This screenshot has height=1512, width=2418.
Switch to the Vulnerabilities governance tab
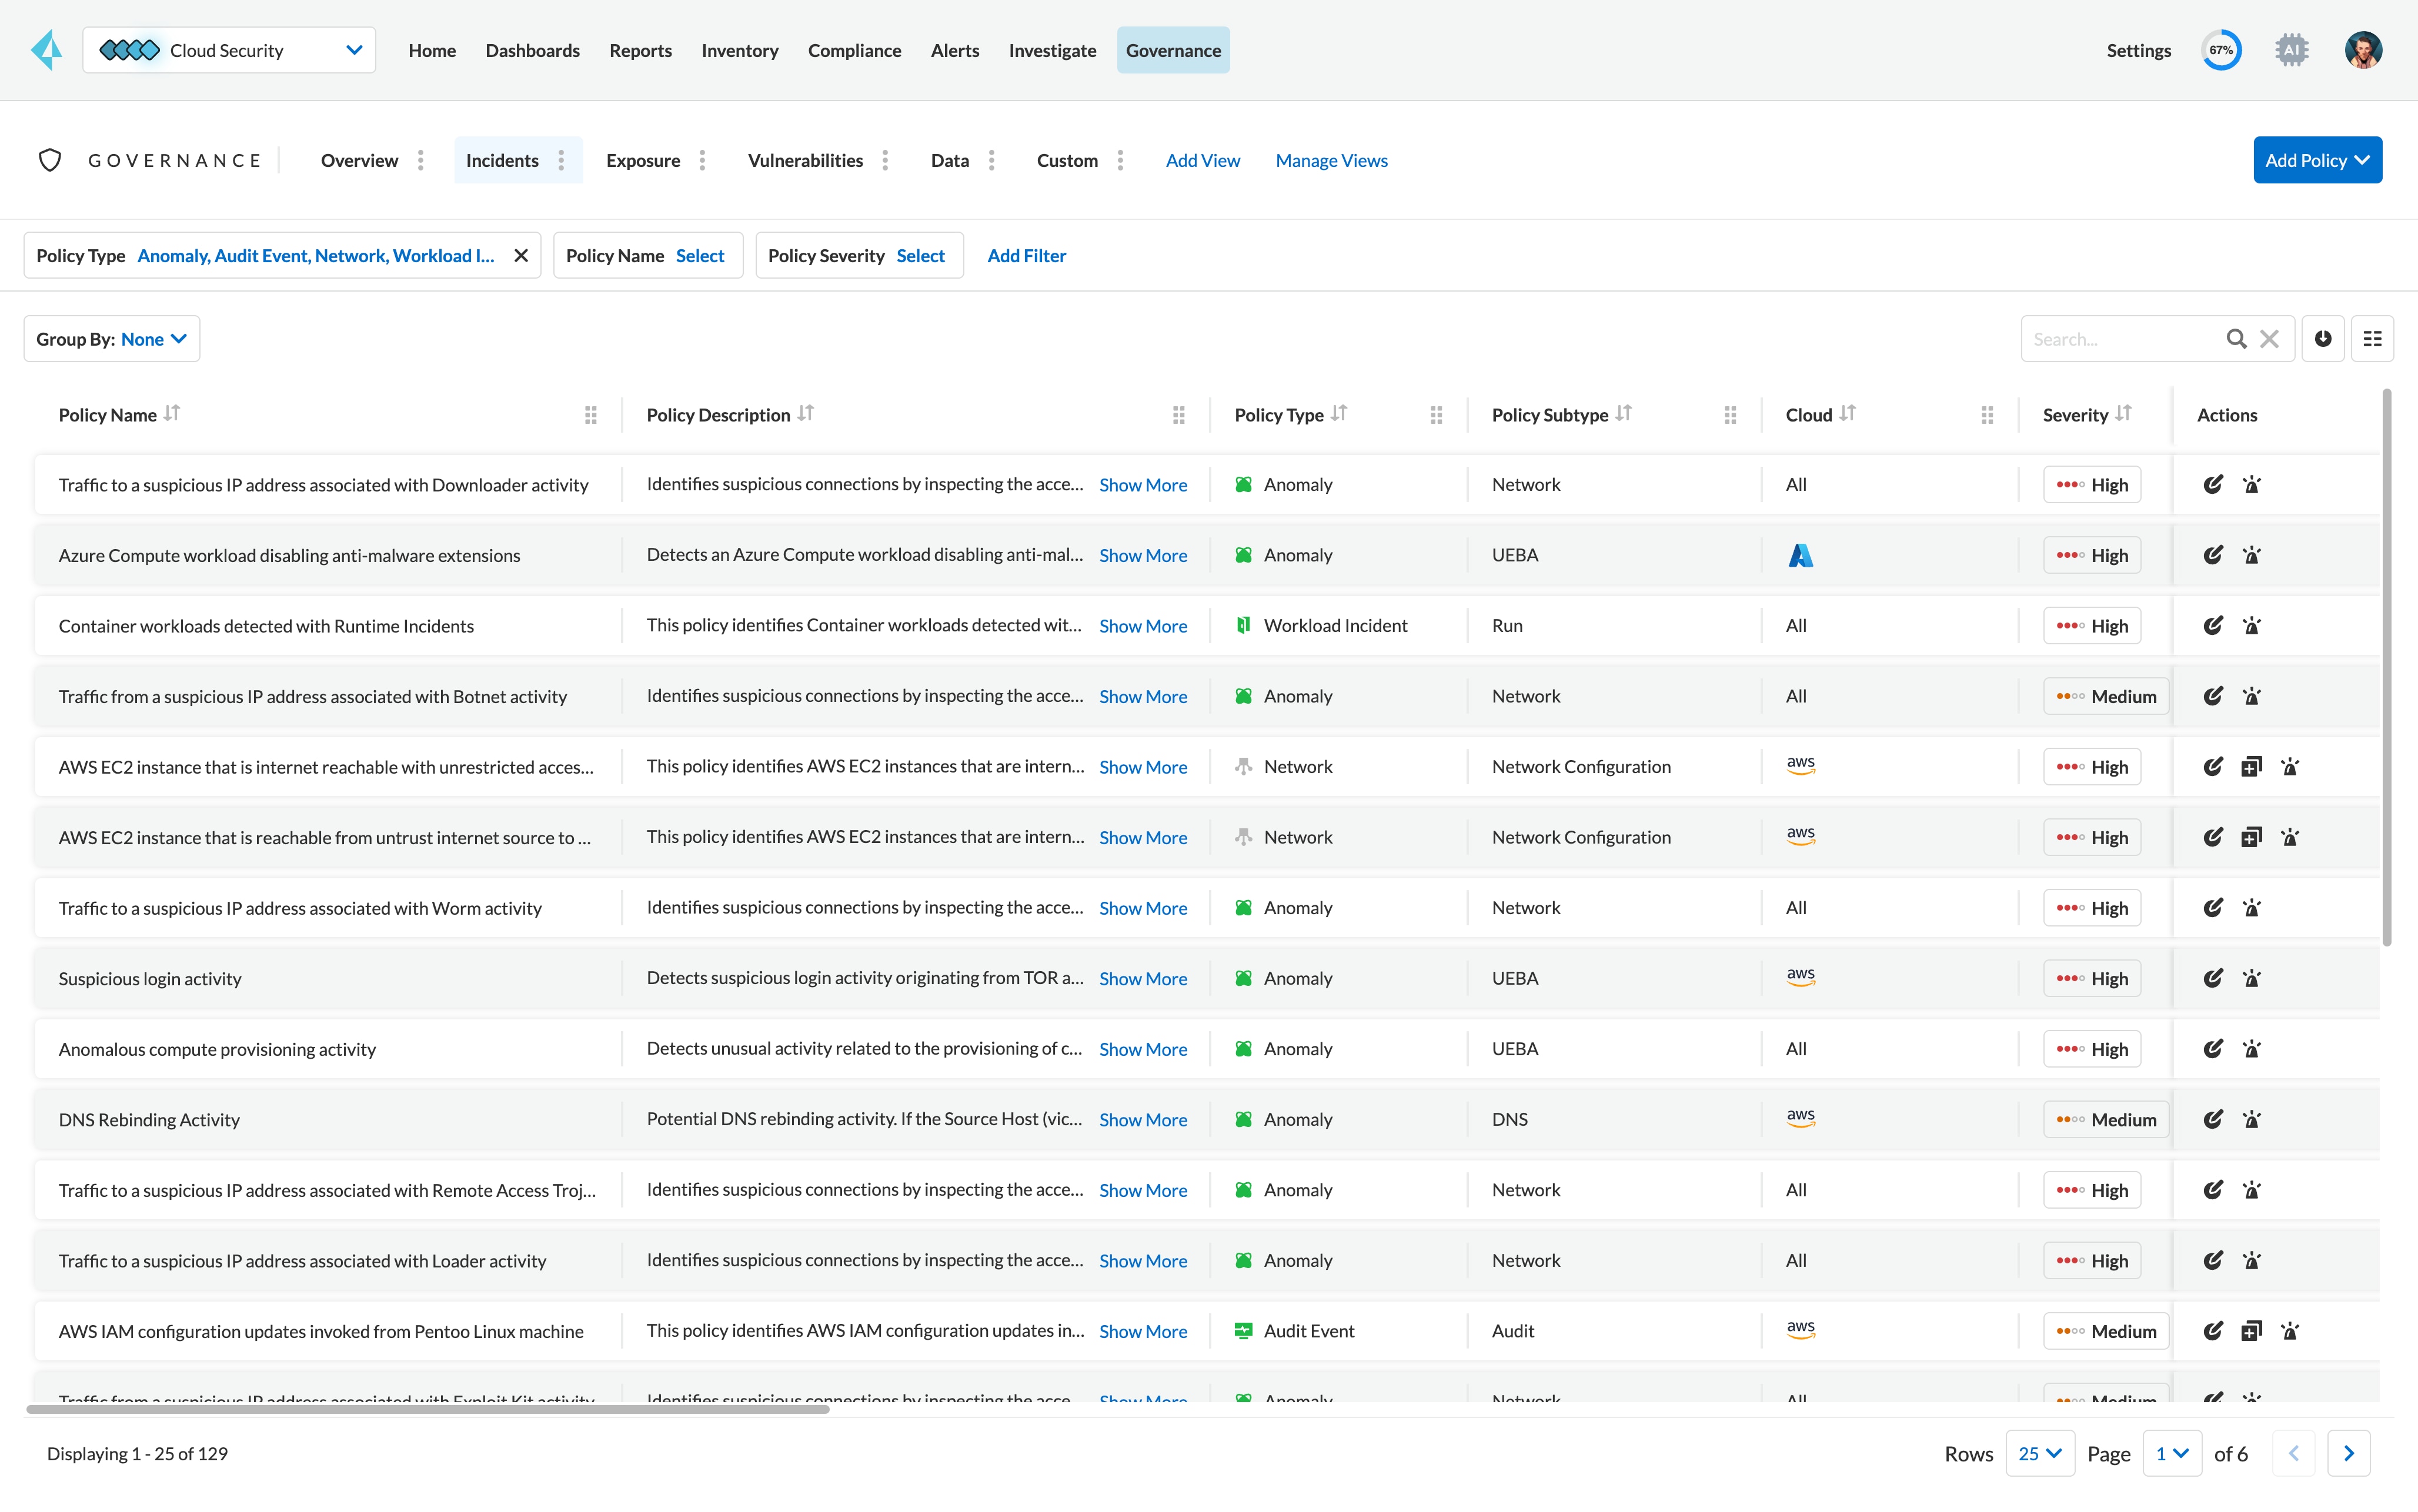click(x=805, y=159)
